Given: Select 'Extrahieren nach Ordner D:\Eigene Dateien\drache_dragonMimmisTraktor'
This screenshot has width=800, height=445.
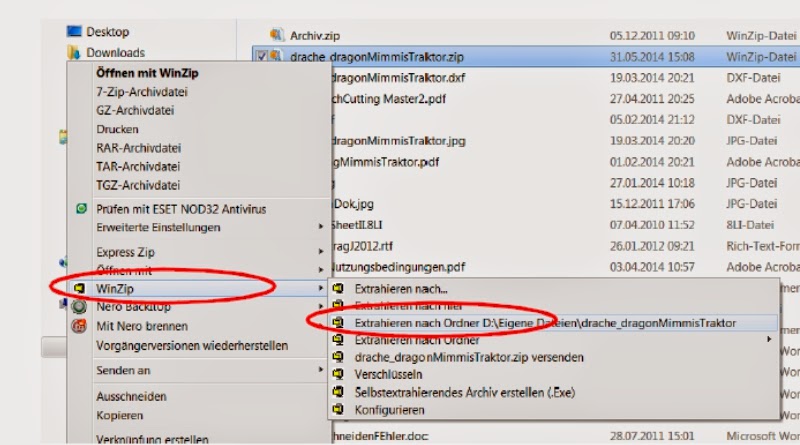Looking at the screenshot, I should click(x=545, y=323).
